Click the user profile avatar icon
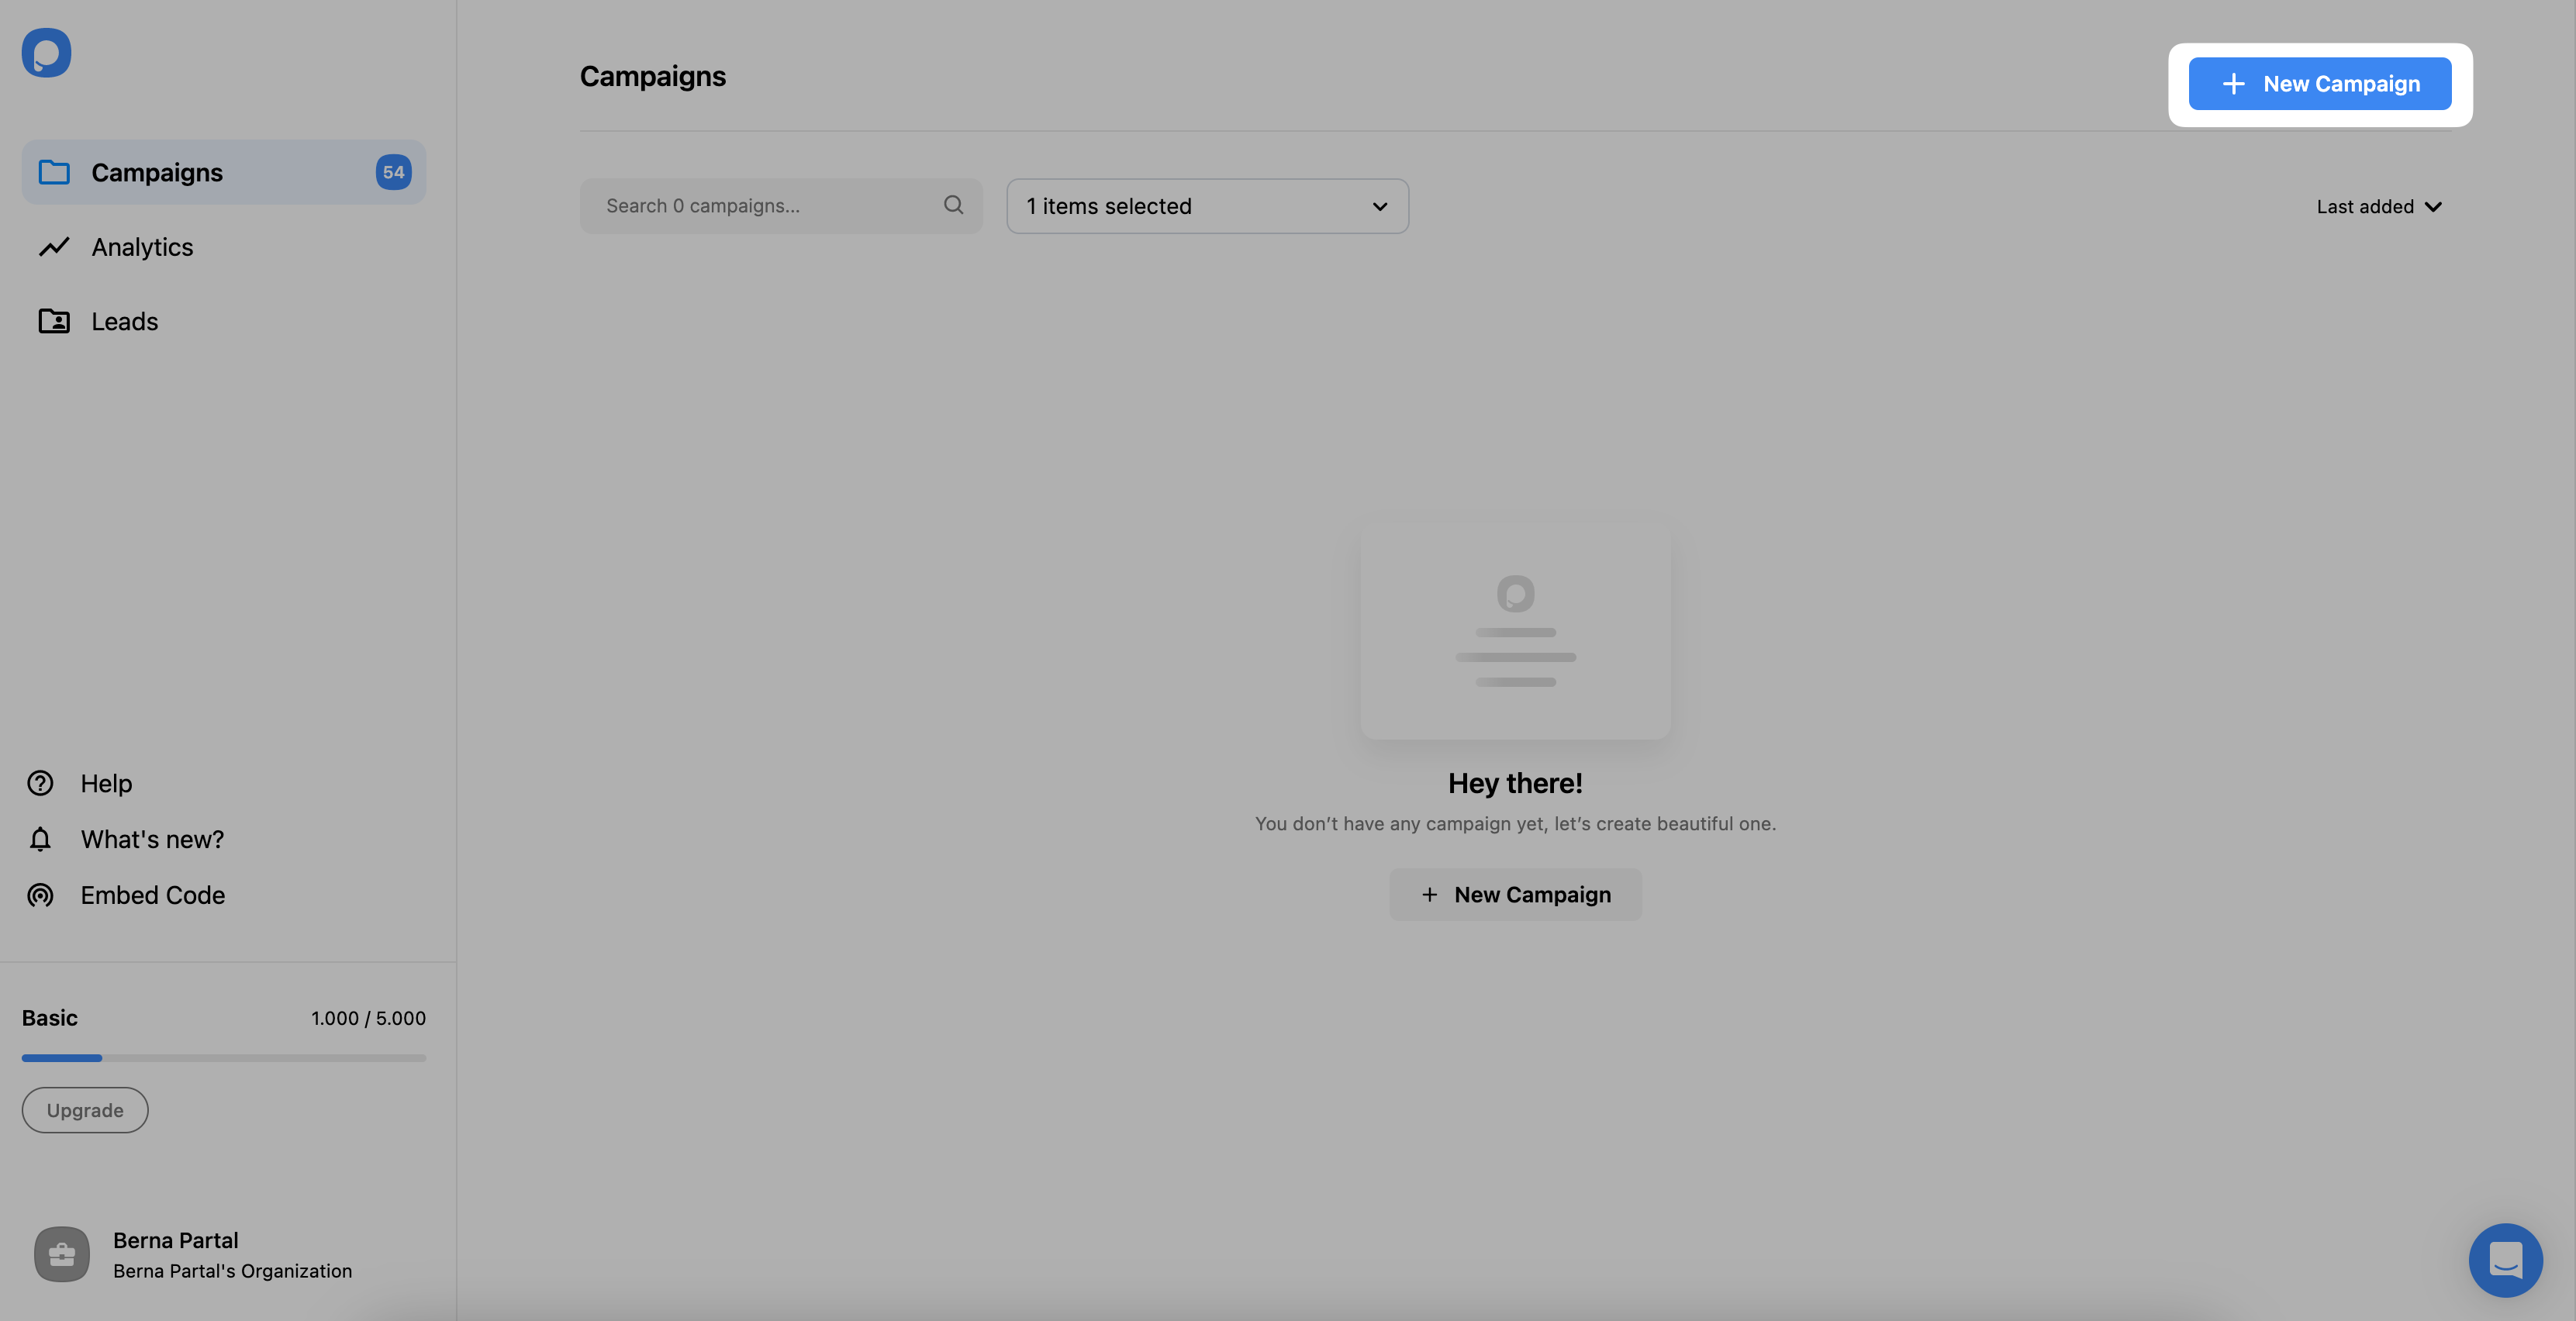2576x1321 pixels. [x=60, y=1254]
